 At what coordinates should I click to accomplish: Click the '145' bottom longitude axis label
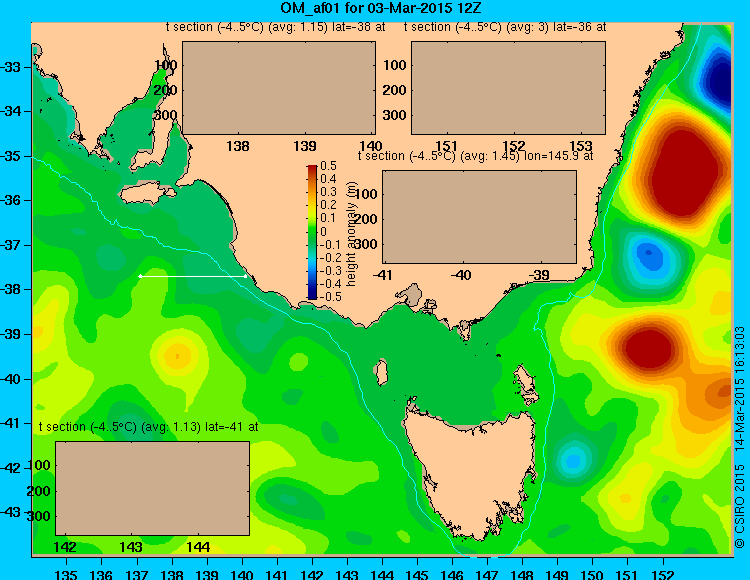(417, 574)
